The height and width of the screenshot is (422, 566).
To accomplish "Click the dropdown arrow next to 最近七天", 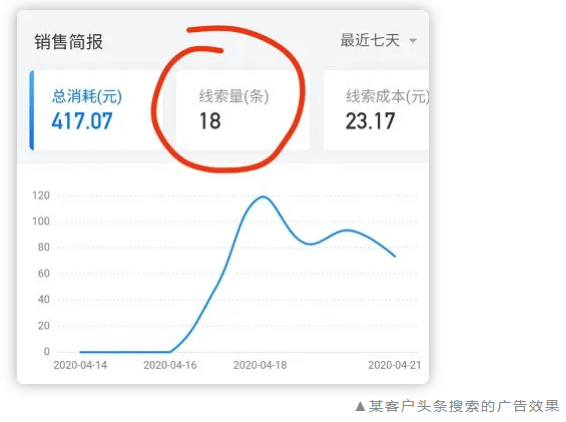I will [x=413, y=41].
